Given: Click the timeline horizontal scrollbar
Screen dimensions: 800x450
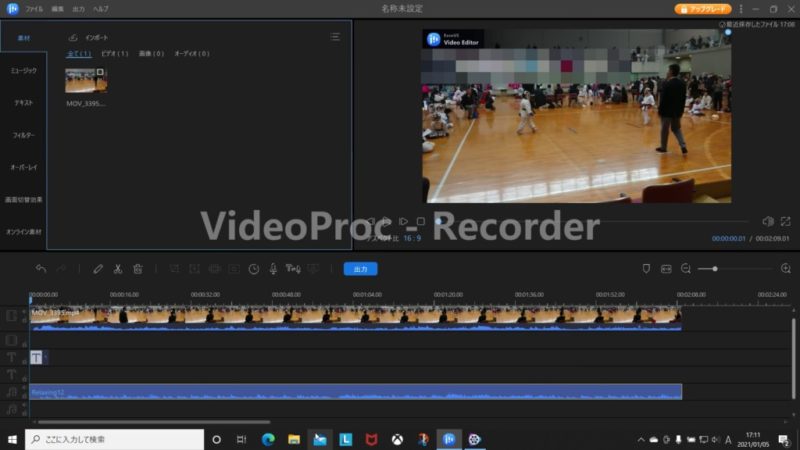Looking at the screenshot, I should [154, 422].
